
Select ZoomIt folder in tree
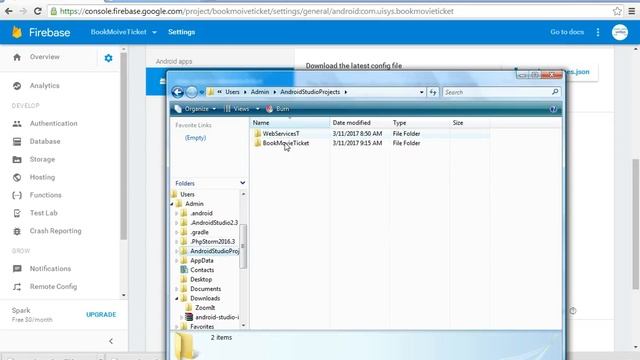click(x=204, y=308)
